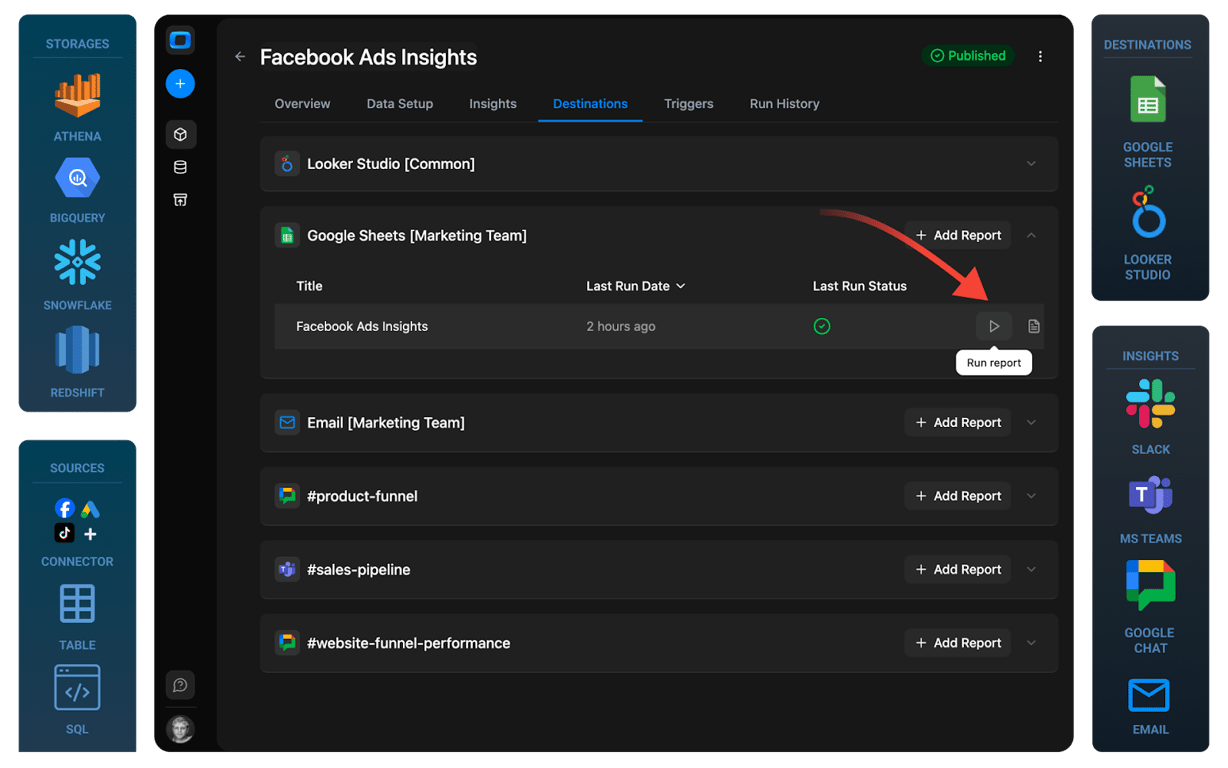Click the Looker Studio section icon
Image resolution: width=1228 pixels, height=768 pixels.
[x=287, y=164]
